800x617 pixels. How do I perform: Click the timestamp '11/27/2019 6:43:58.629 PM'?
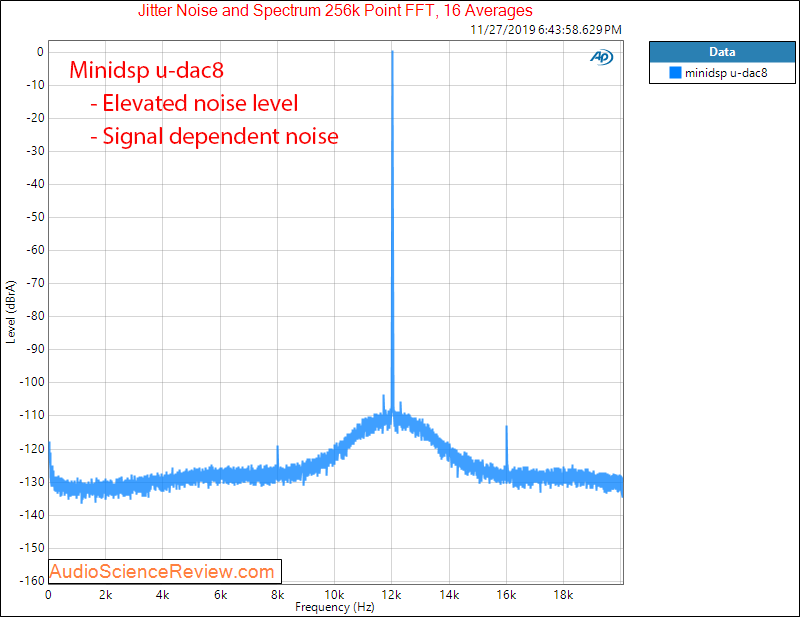click(x=545, y=30)
